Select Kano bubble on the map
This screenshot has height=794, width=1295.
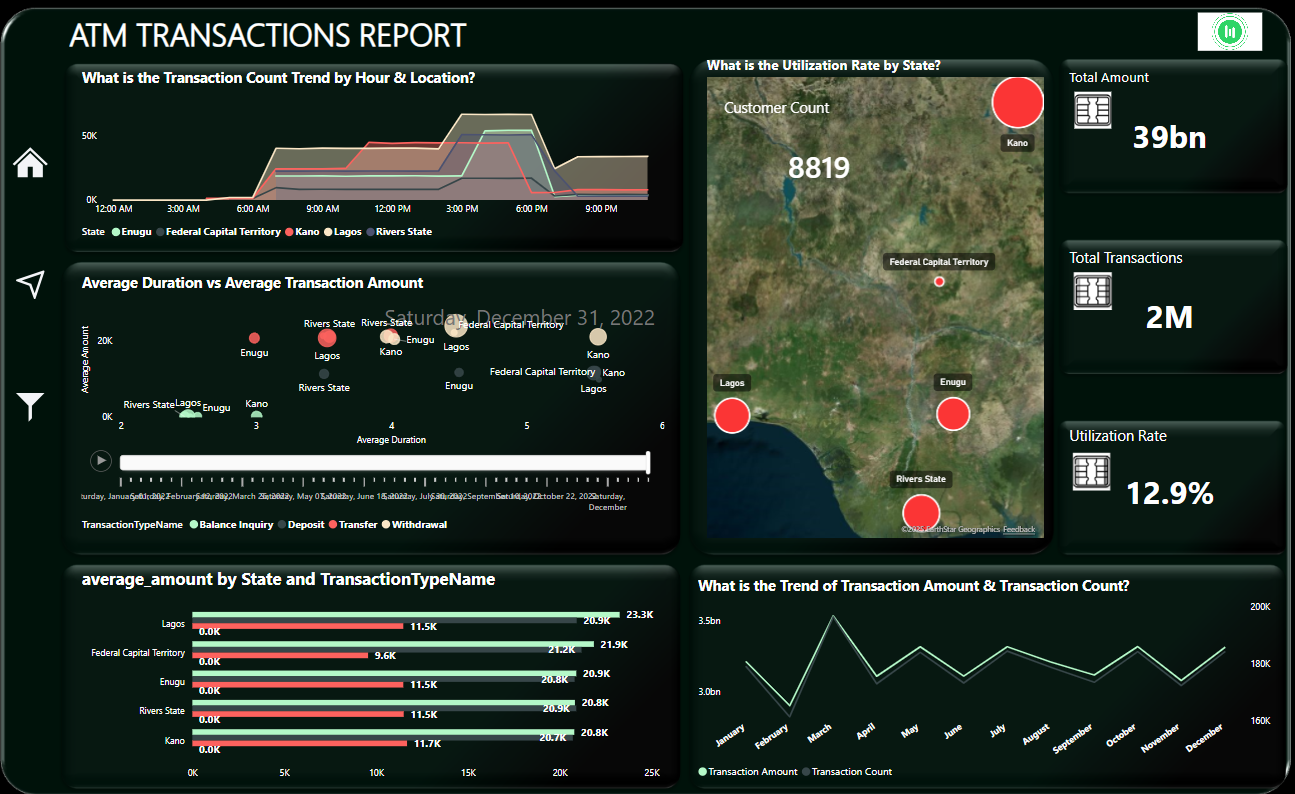click(1017, 101)
